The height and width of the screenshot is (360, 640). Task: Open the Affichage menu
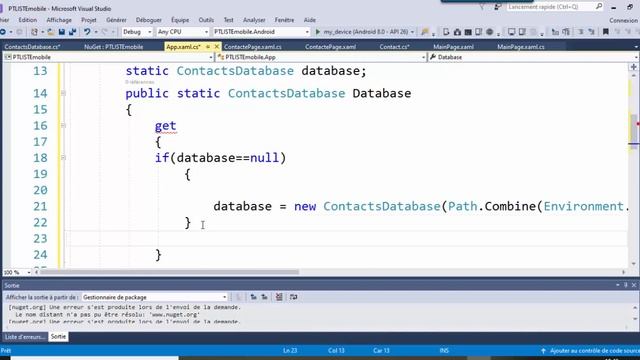pyautogui.click(x=59, y=20)
